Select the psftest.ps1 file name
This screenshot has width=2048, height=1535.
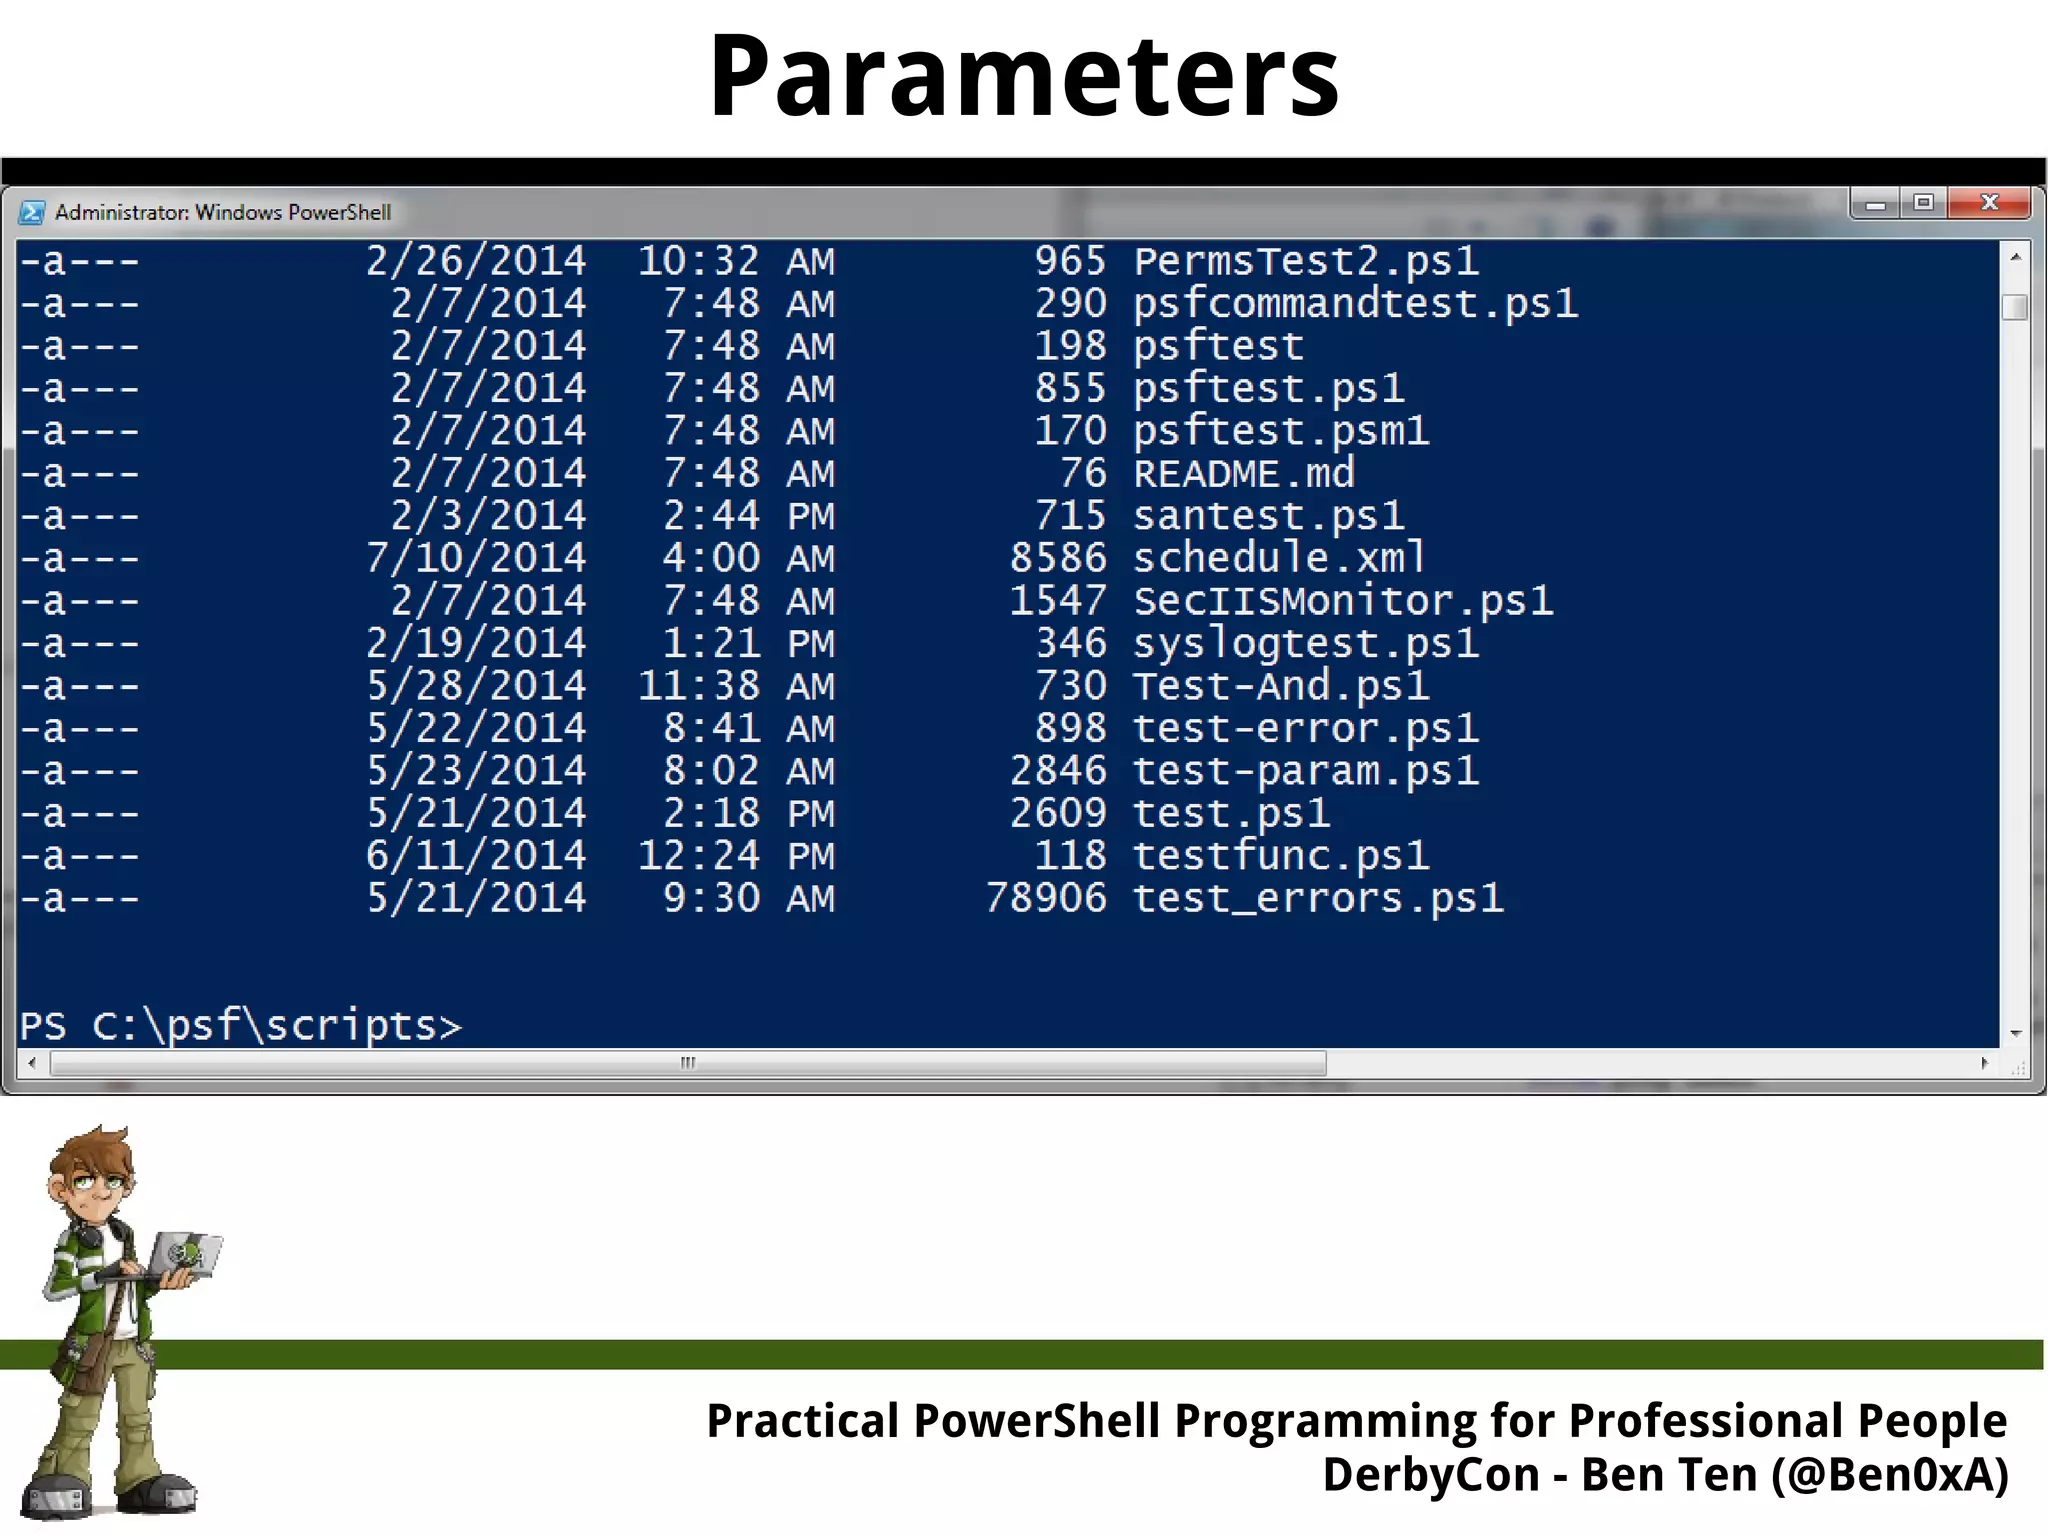click(x=1269, y=388)
